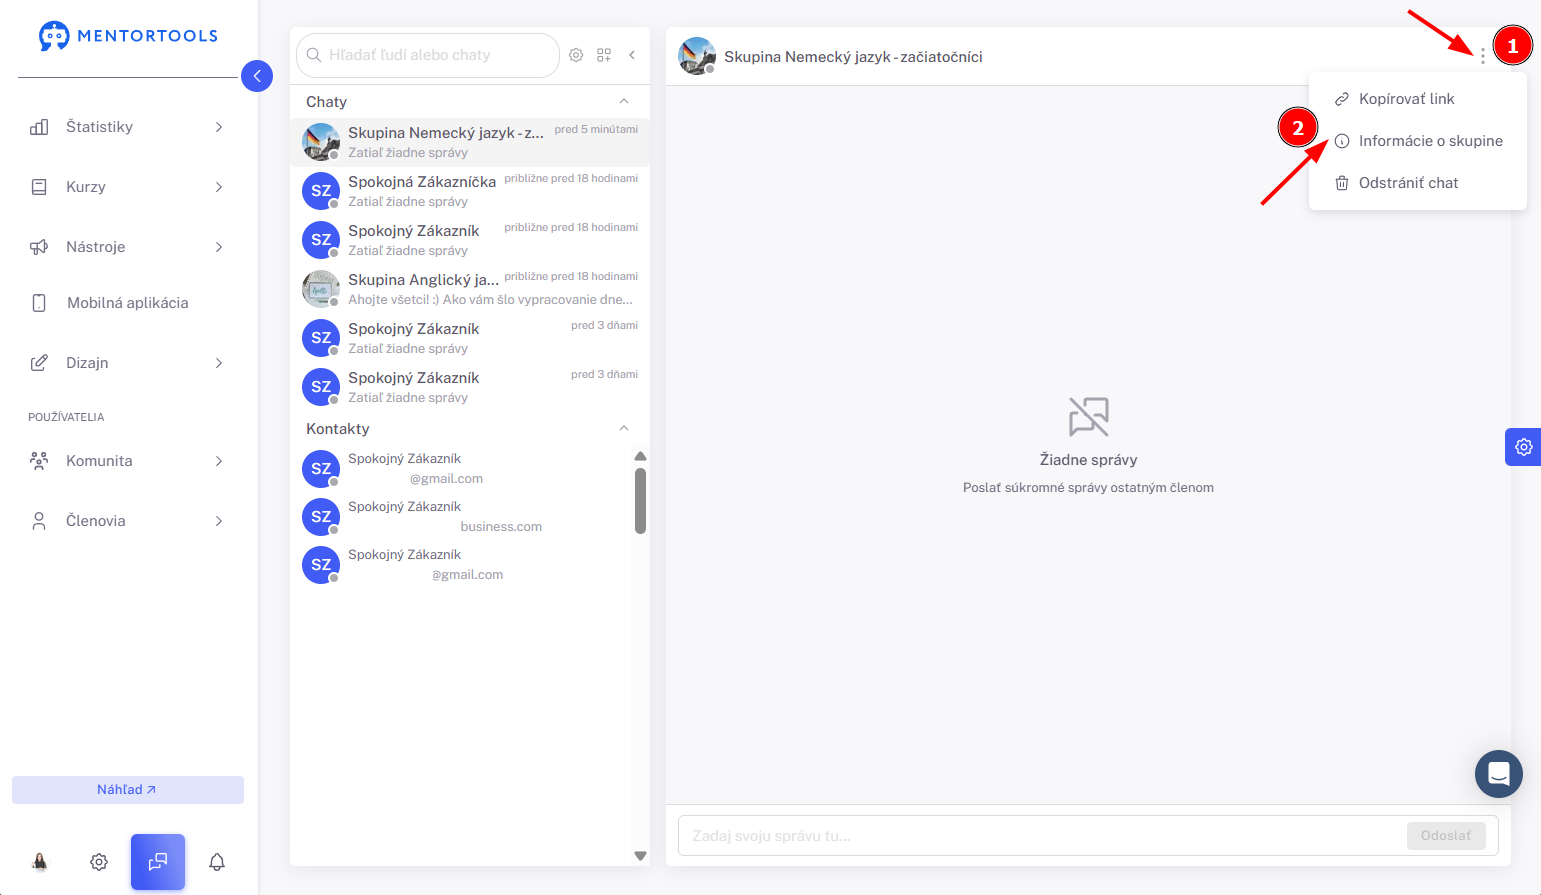Click the bottom settings gear icon

tap(99, 861)
